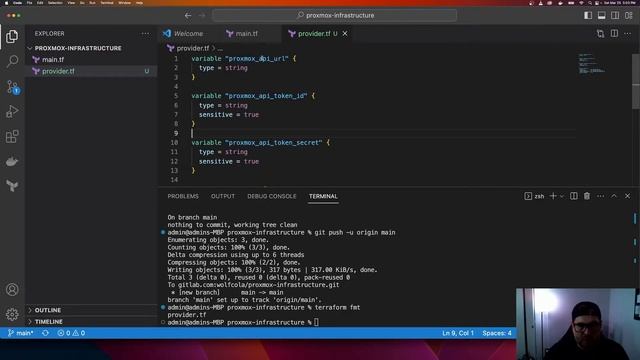The image size is (640, 360).
Task: Switch to the Output panel tab
Action: (x=223, y=196)
